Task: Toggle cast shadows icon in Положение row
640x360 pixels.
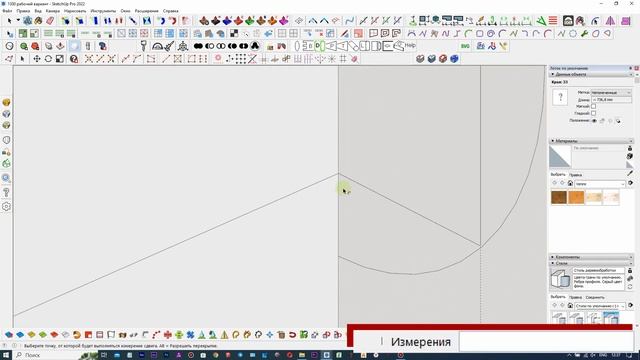Action: [618, 121]
